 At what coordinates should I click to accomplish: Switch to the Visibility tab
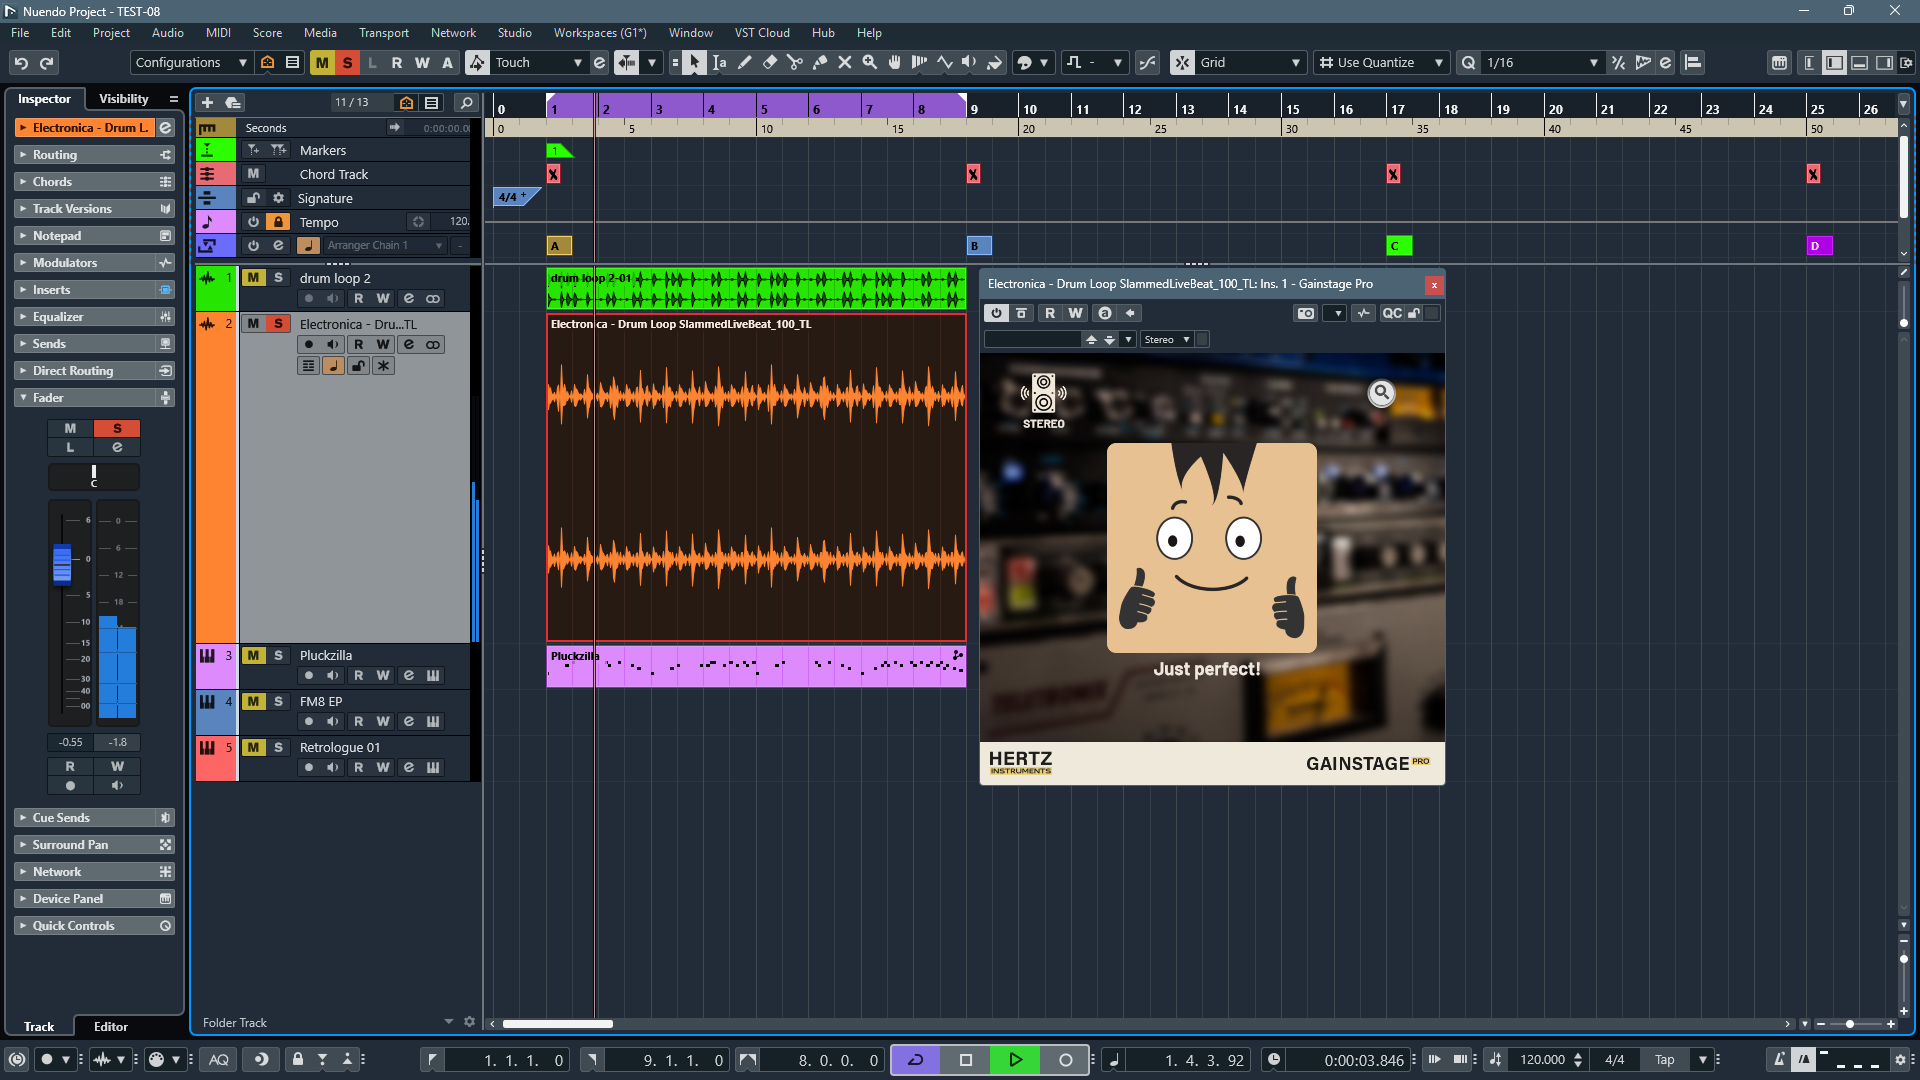click(124, 99)
